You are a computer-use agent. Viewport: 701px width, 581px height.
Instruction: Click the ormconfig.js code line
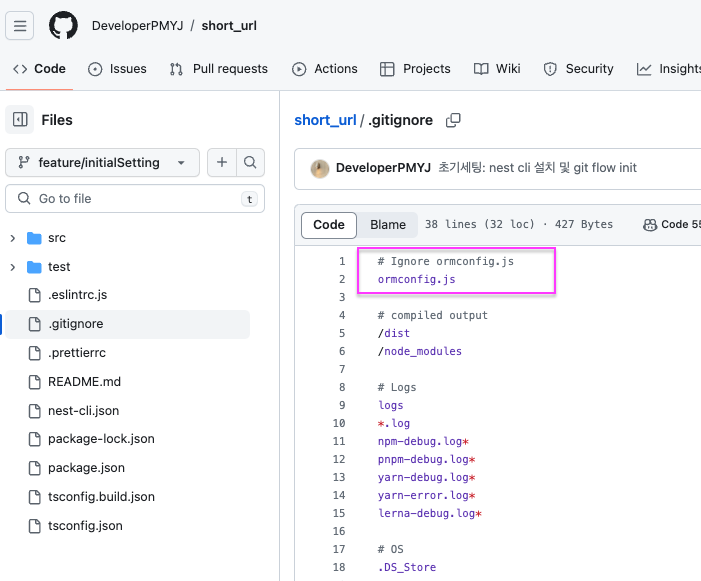[417, 280]
